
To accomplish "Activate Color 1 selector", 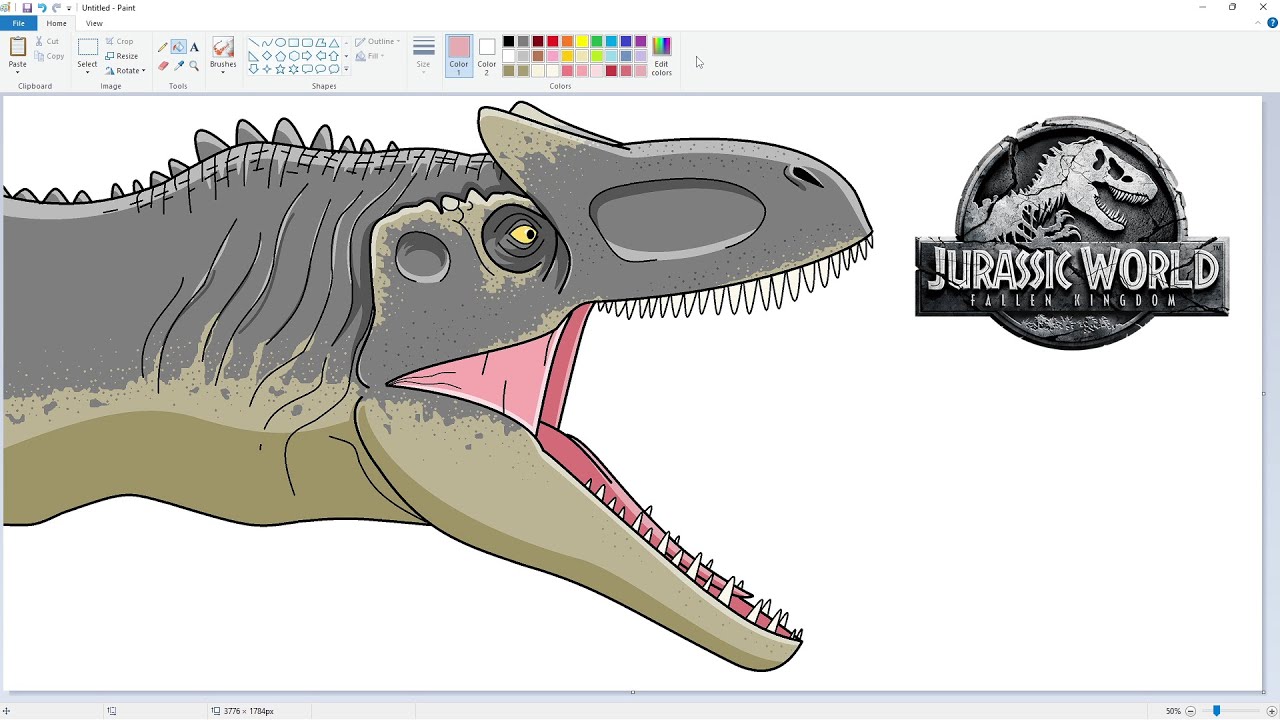I will point(459,56).
